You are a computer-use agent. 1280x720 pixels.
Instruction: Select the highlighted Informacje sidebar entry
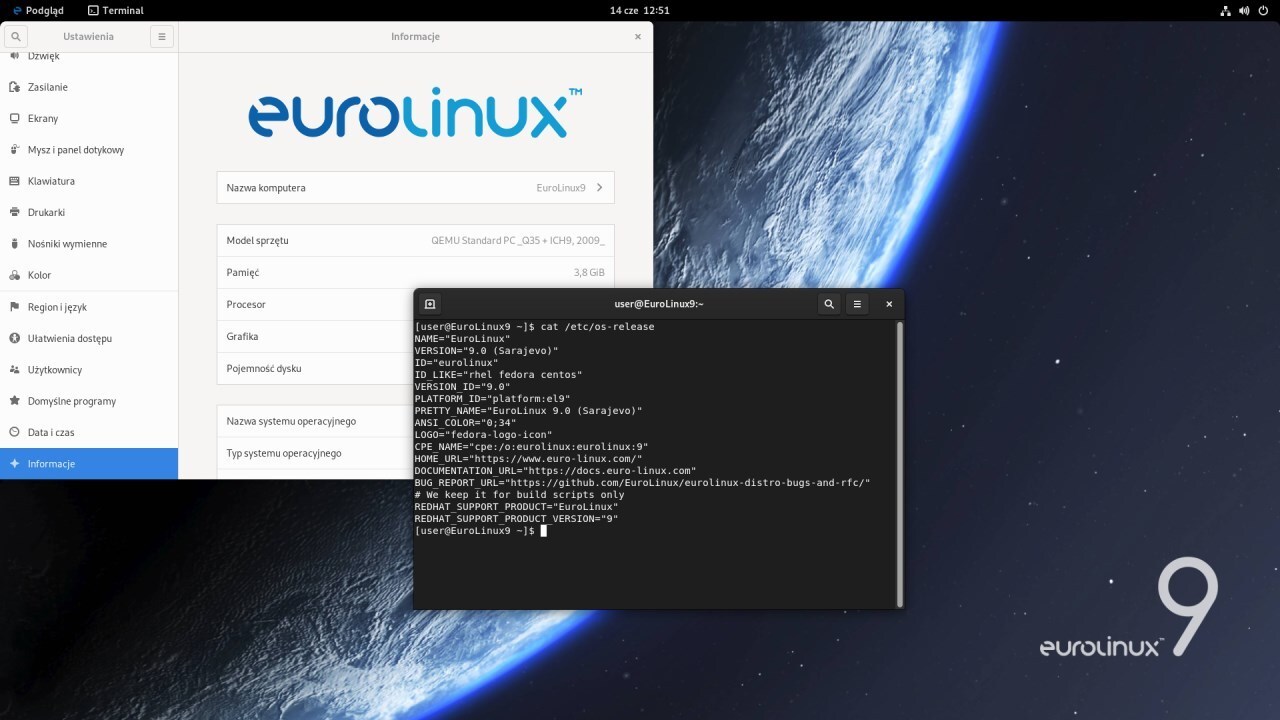(x=89, y=464)
